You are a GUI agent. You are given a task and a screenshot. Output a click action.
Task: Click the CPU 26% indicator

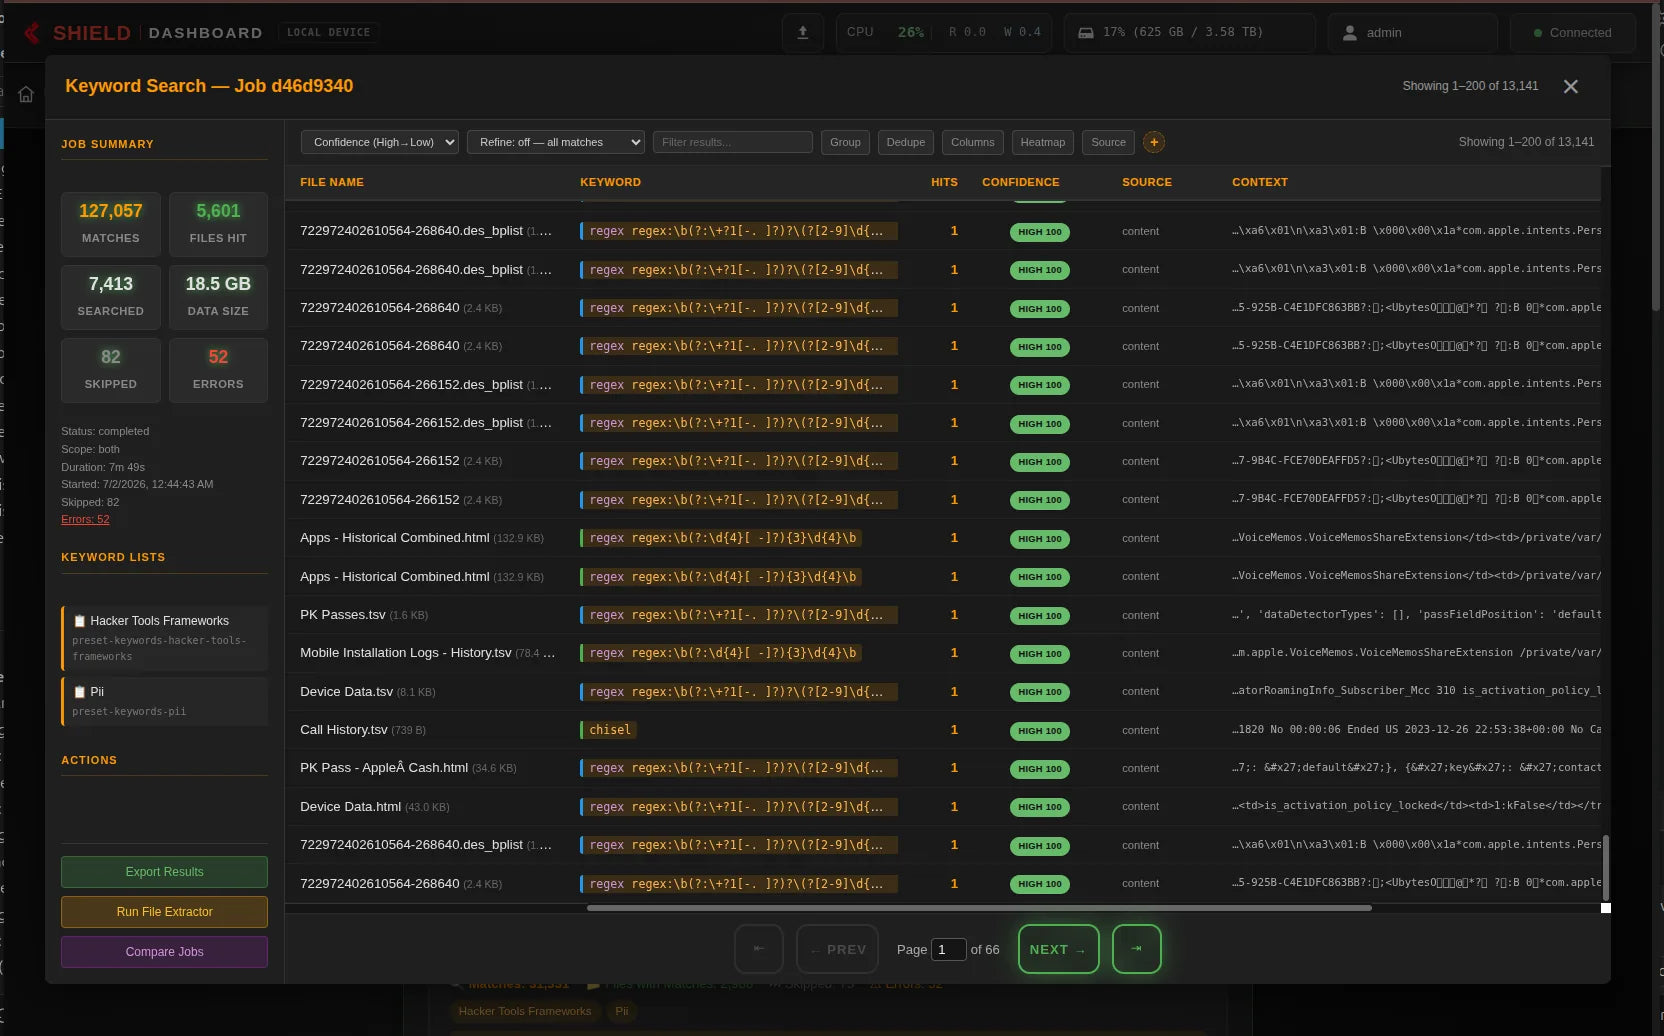coord(885,33)
